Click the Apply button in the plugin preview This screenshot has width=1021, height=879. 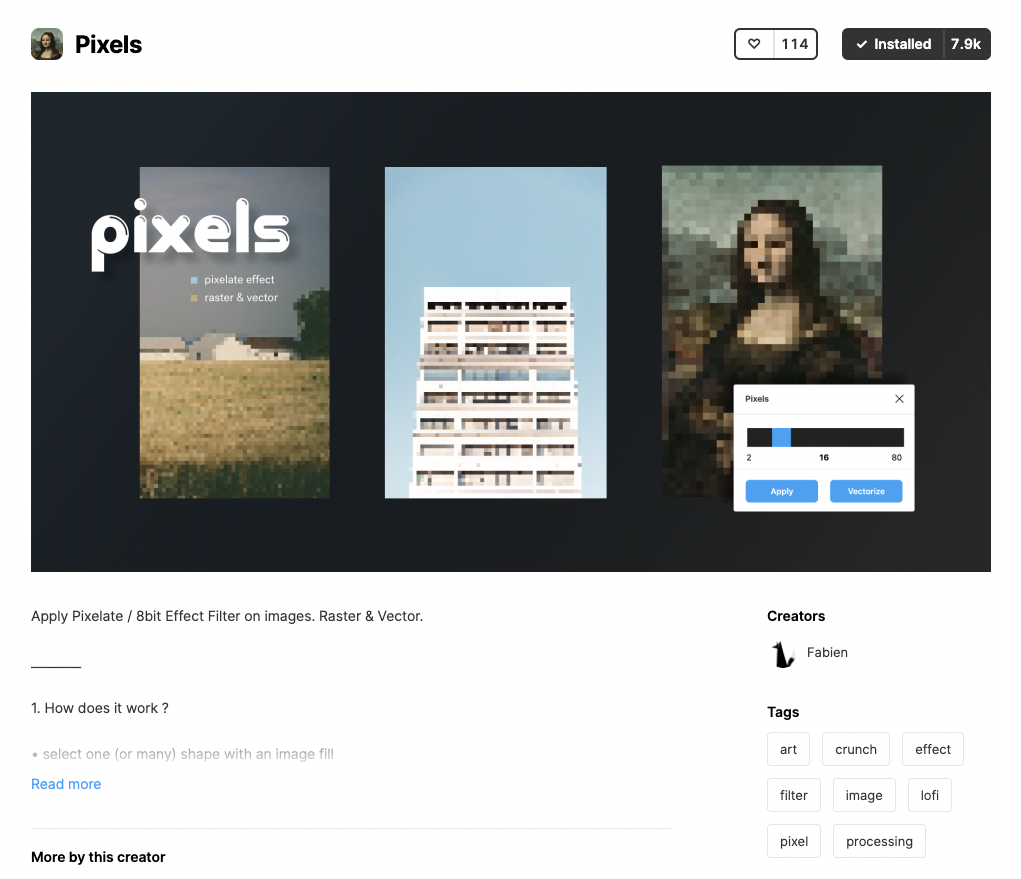(781, 491)
